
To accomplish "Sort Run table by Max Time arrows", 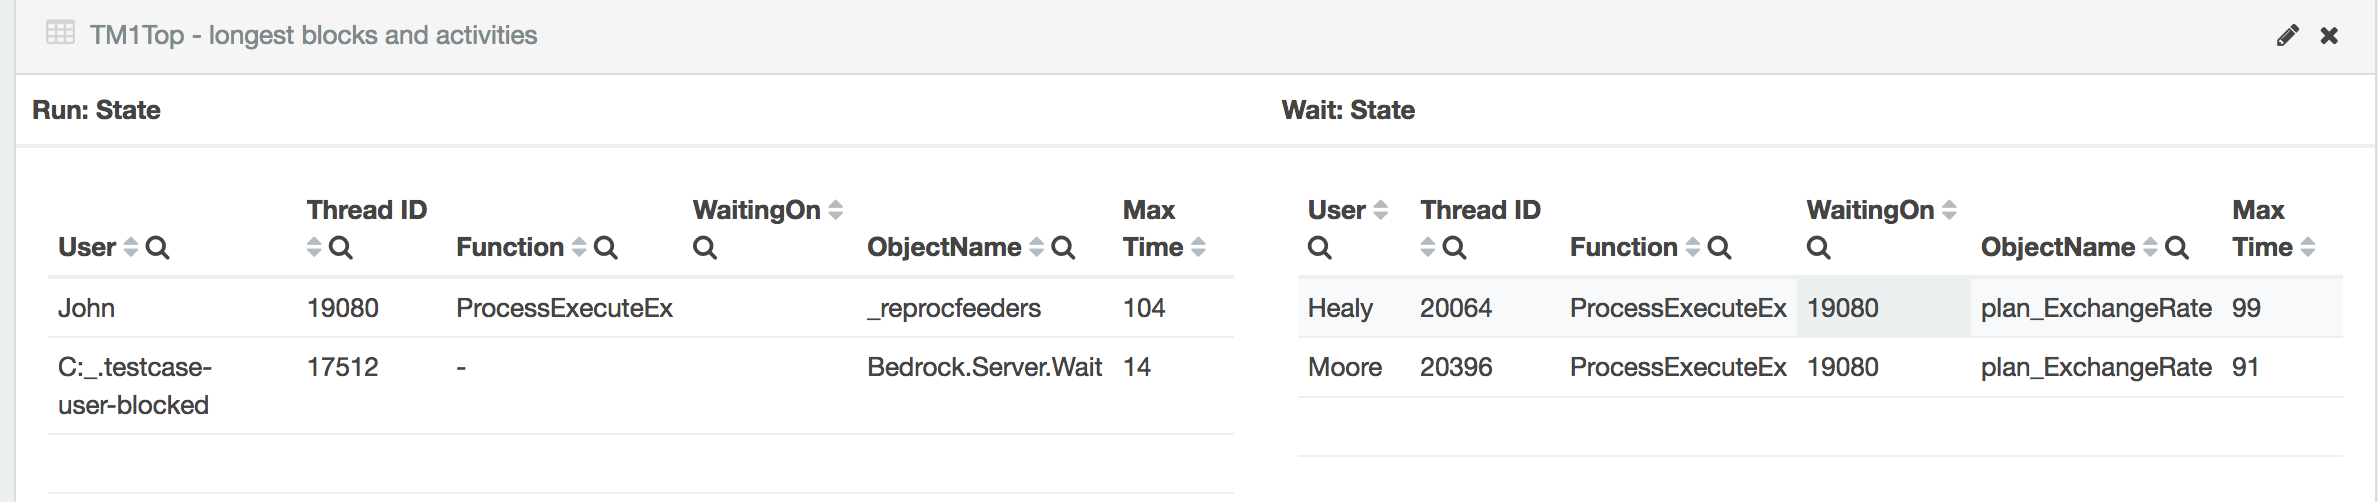I will (x=1198, y=247).
